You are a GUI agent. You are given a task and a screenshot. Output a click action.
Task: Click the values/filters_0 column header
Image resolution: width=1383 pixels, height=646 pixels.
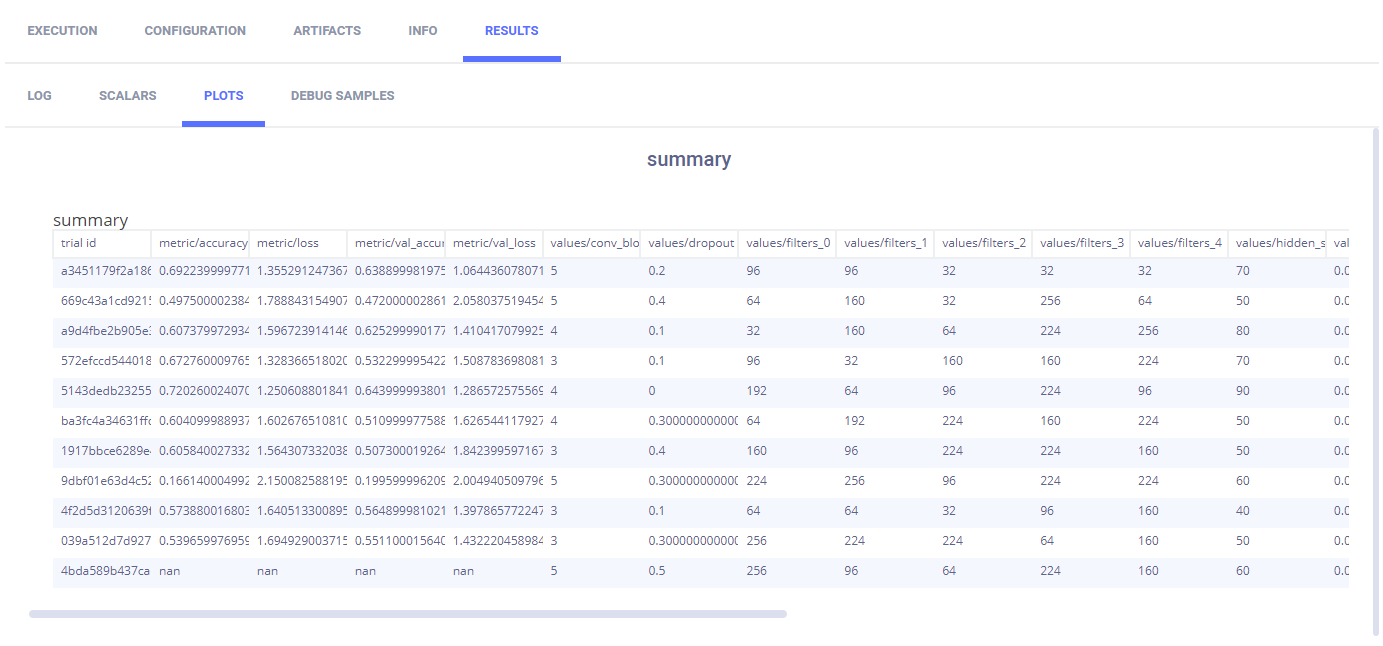click(x=786, y=243)
